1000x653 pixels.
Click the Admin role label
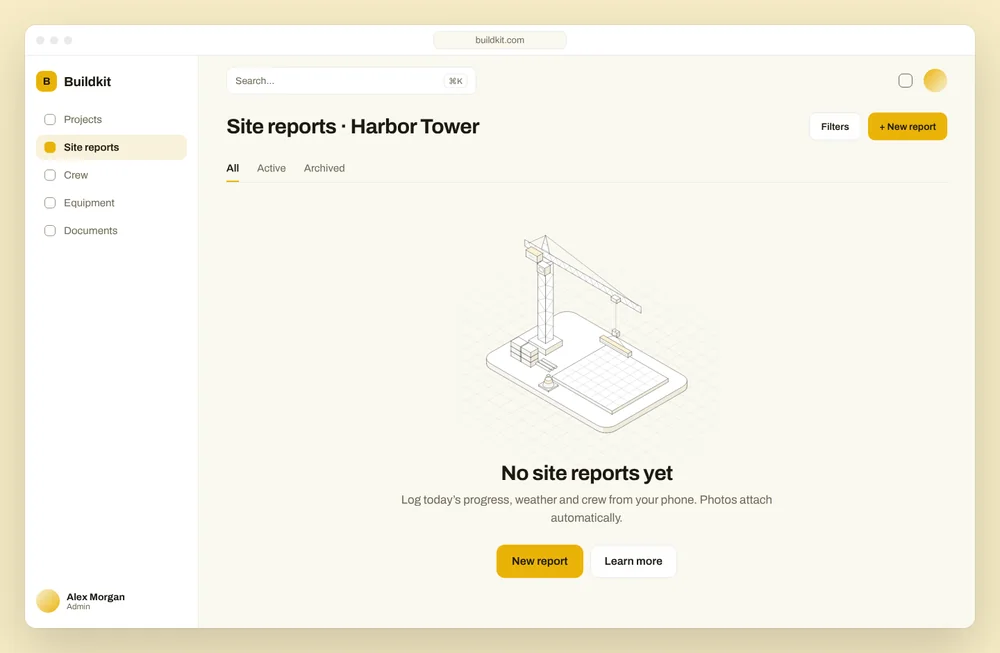(78, 607)
